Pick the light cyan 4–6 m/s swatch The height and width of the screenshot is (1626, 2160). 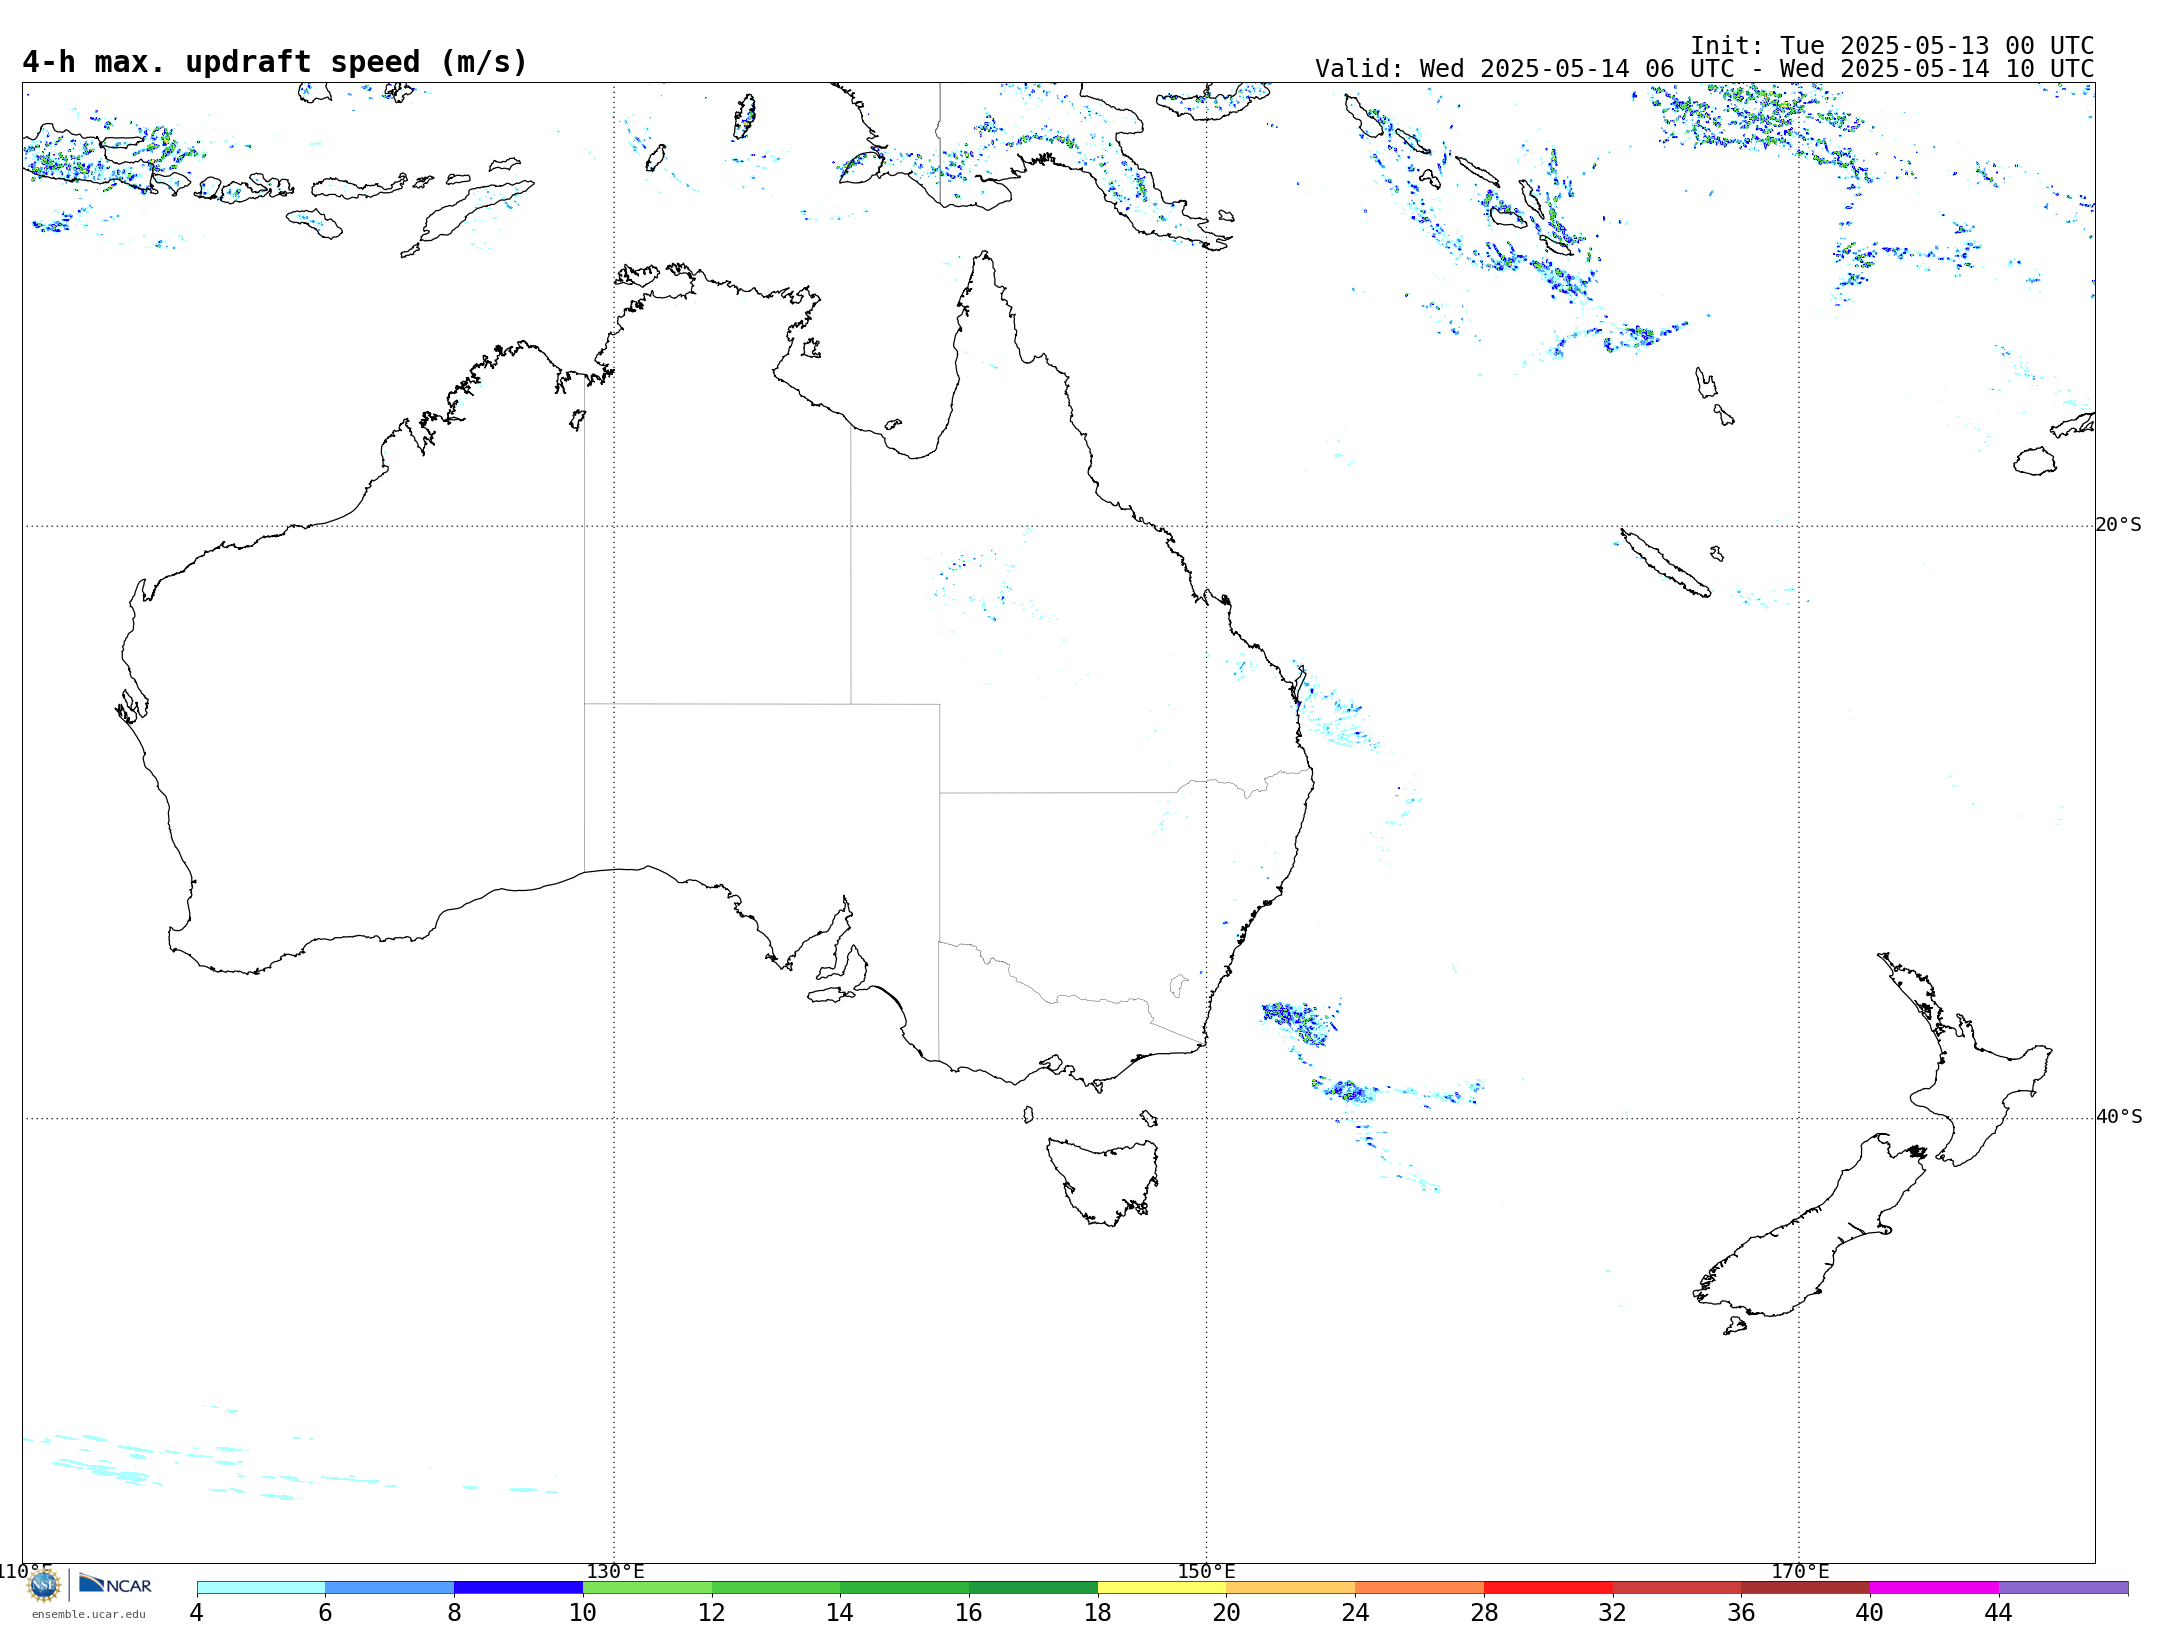[261, 1588]
